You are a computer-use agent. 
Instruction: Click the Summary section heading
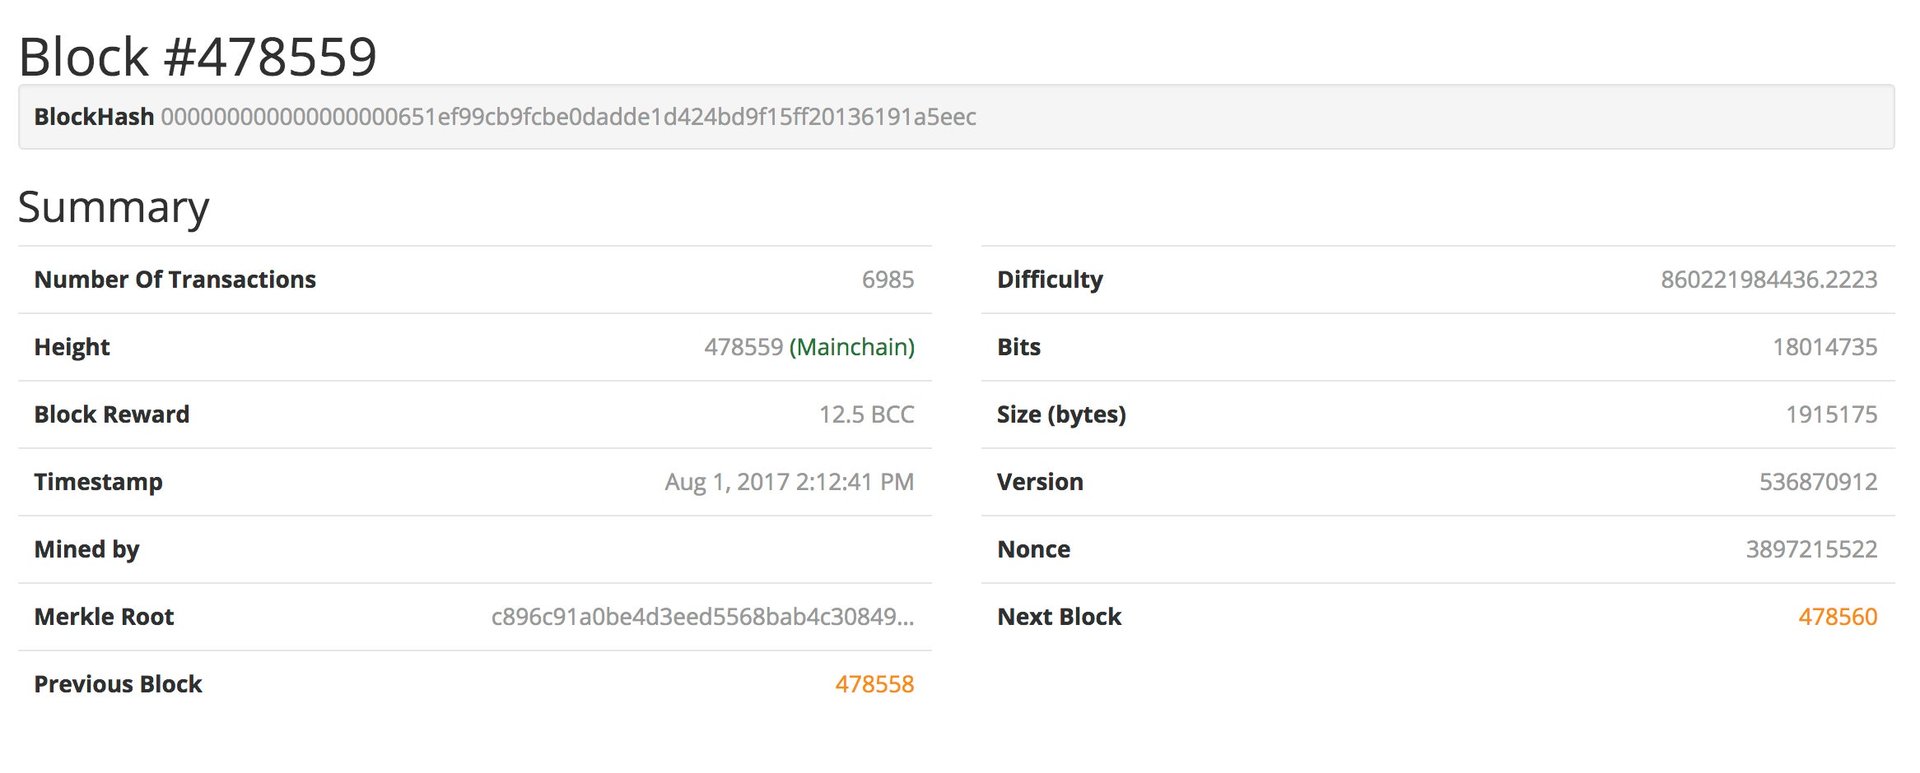coord(114,207)
